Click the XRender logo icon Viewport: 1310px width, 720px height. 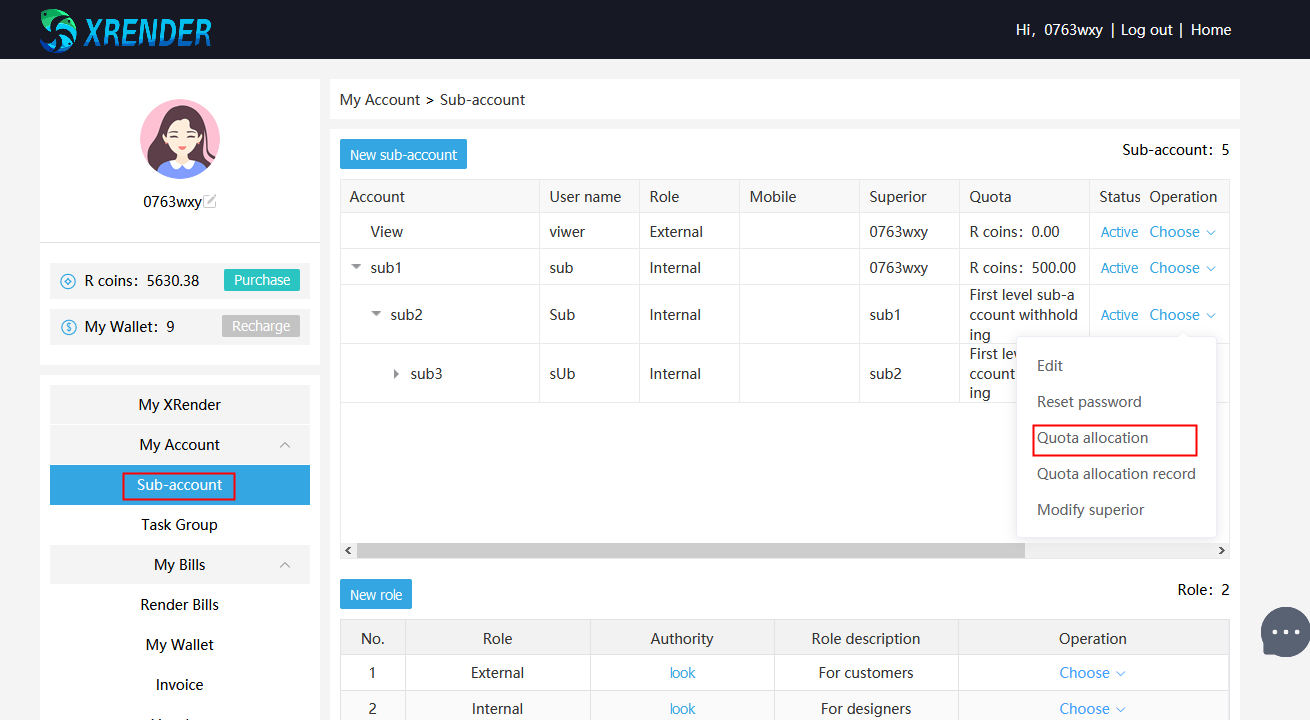tap(57, 30)
